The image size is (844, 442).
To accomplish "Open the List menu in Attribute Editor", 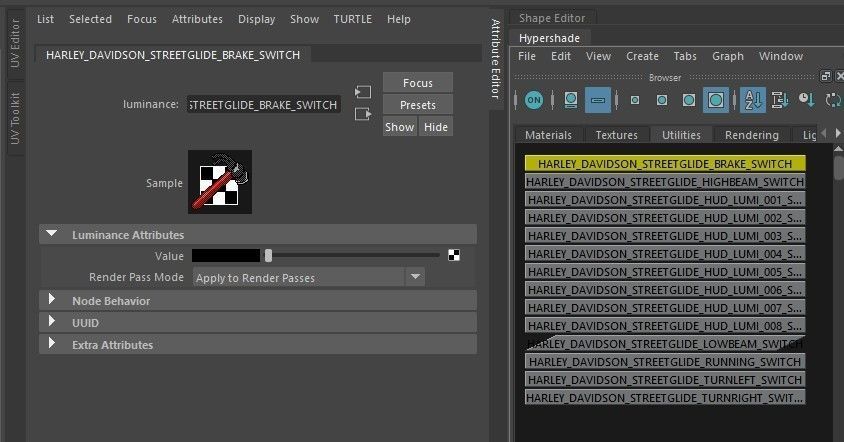I will point(45,19).
